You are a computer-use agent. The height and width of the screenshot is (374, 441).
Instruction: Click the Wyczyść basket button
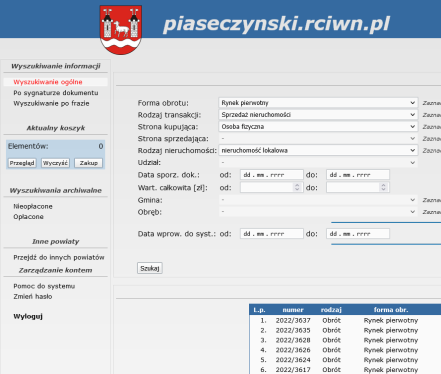(x=55, y=163)
